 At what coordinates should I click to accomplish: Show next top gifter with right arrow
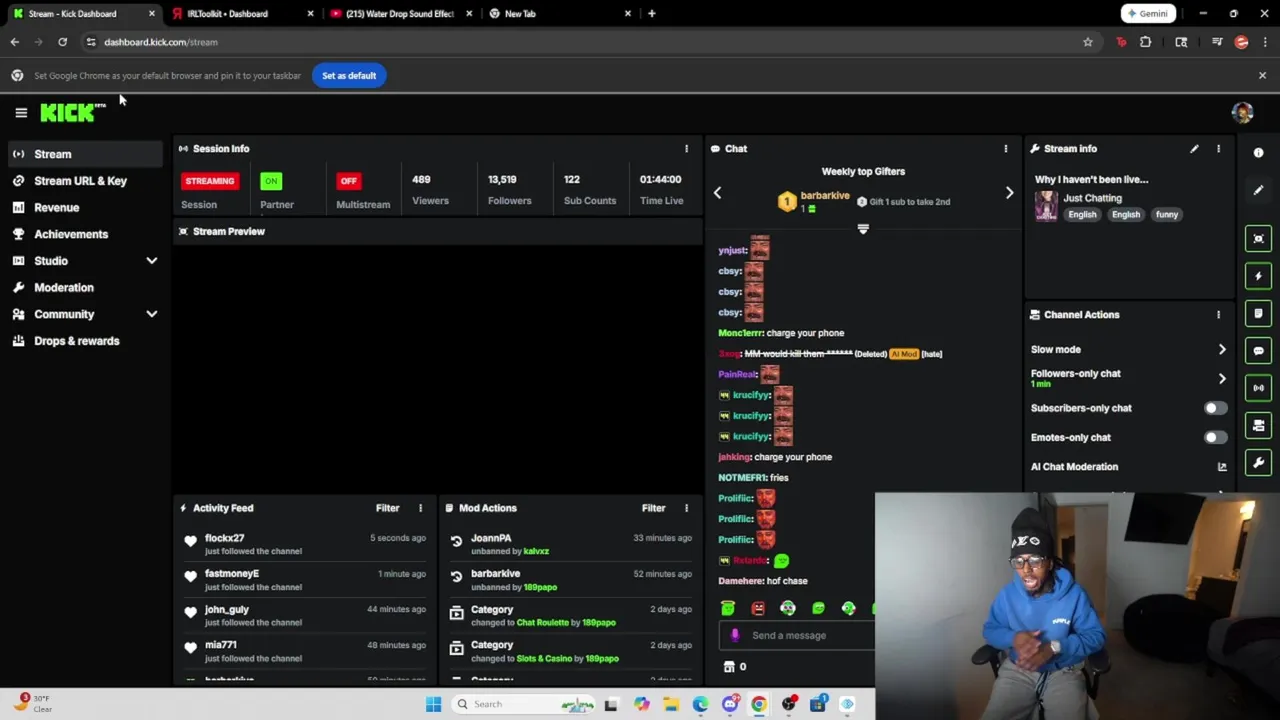coord(1009,193)
